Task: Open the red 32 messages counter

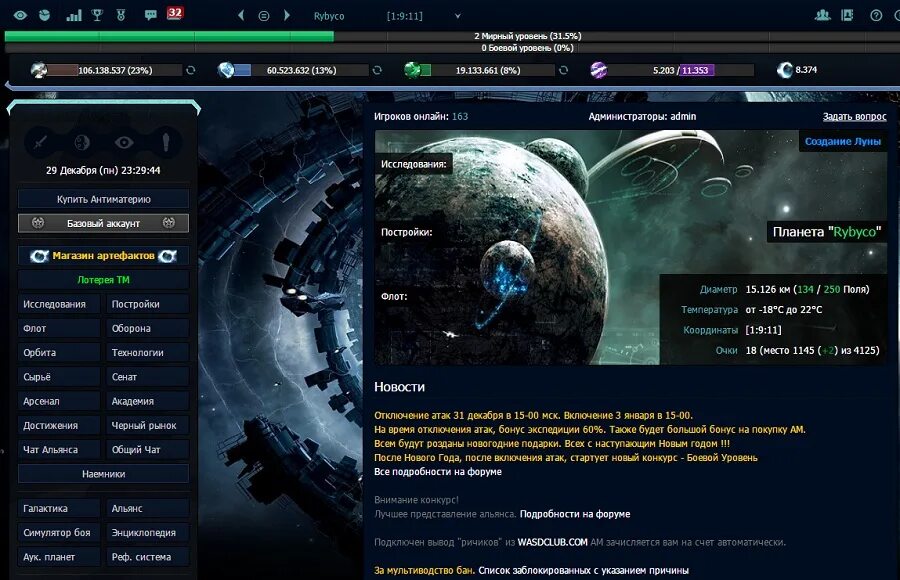Action: click(175, 13)
